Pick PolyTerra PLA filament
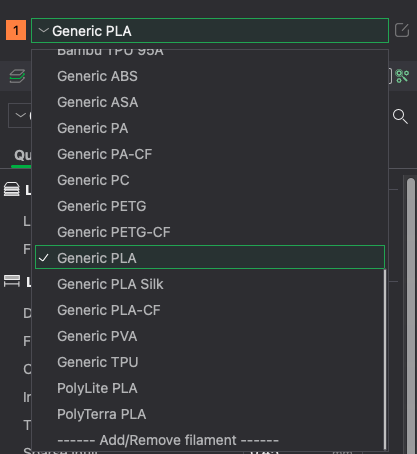Viewport: 417px width, 454px height. [210, 414]
